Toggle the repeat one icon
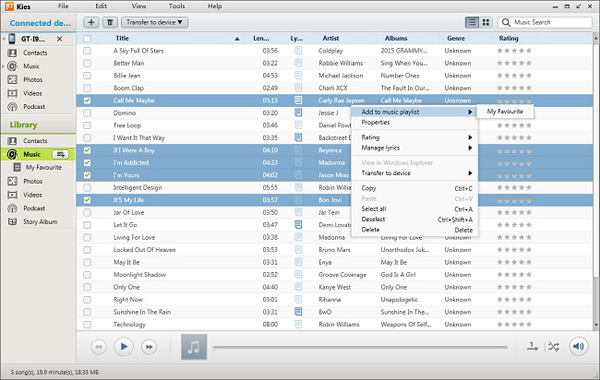This screenshot has width=600, height=380. tap(532, 347)
